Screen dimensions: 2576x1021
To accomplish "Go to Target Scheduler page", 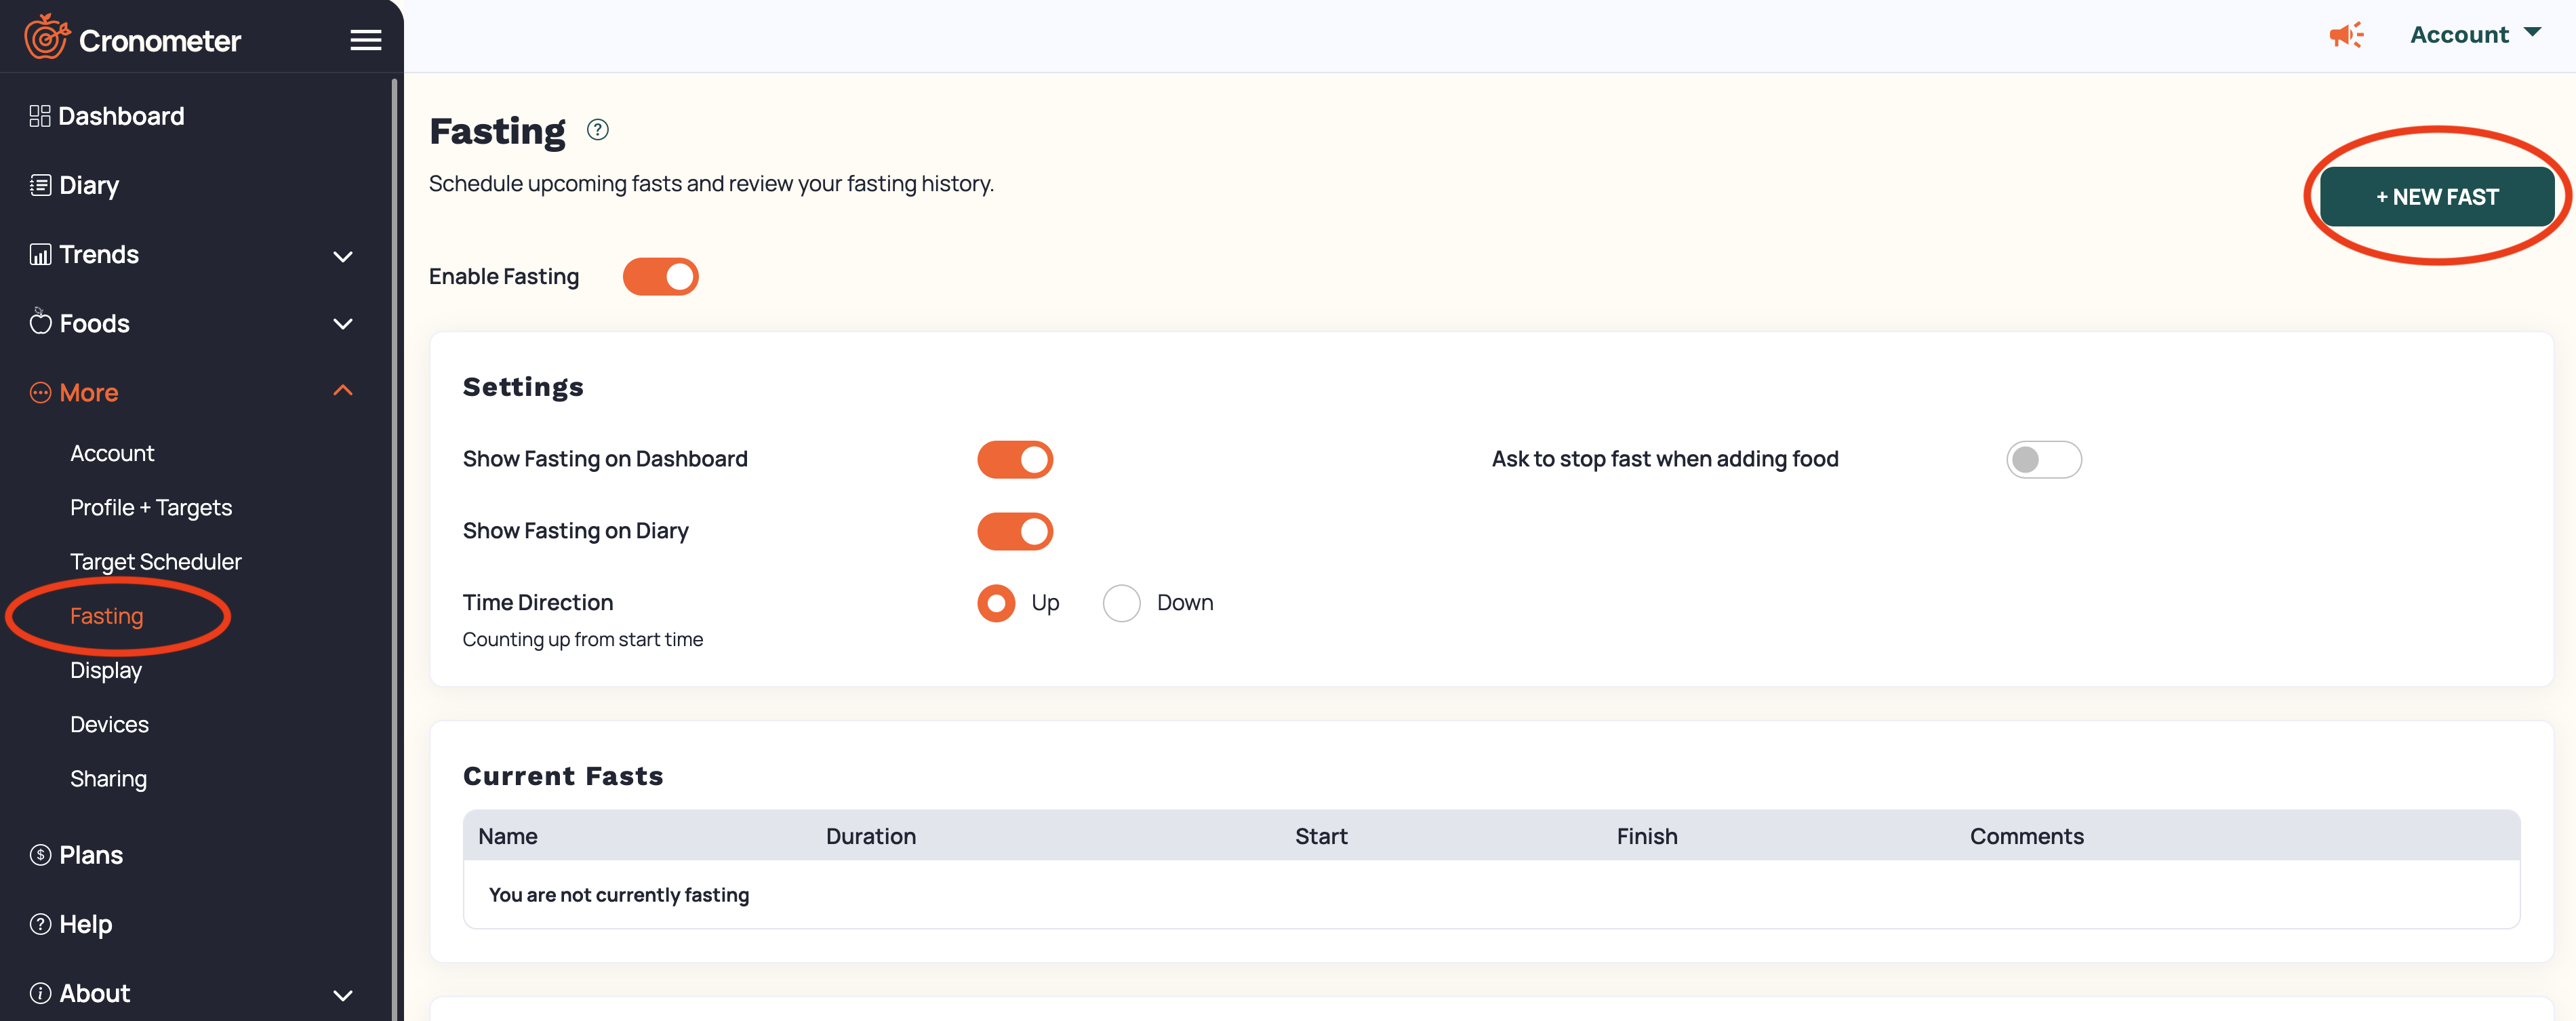I will point(156,562).
